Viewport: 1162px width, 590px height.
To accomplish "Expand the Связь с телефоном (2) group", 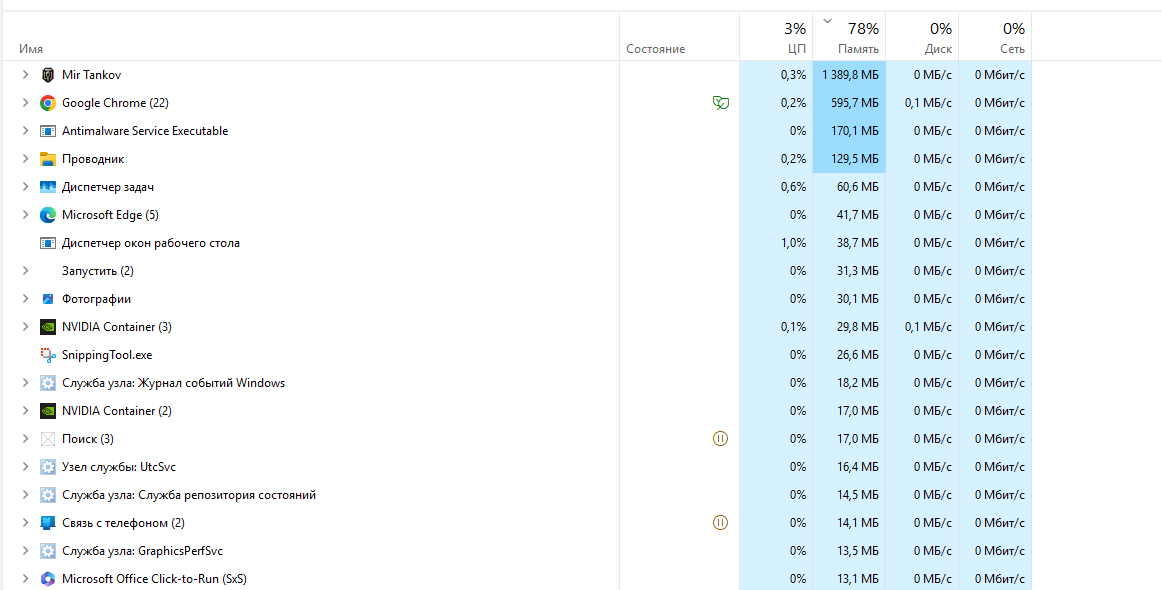I will 26,523.
